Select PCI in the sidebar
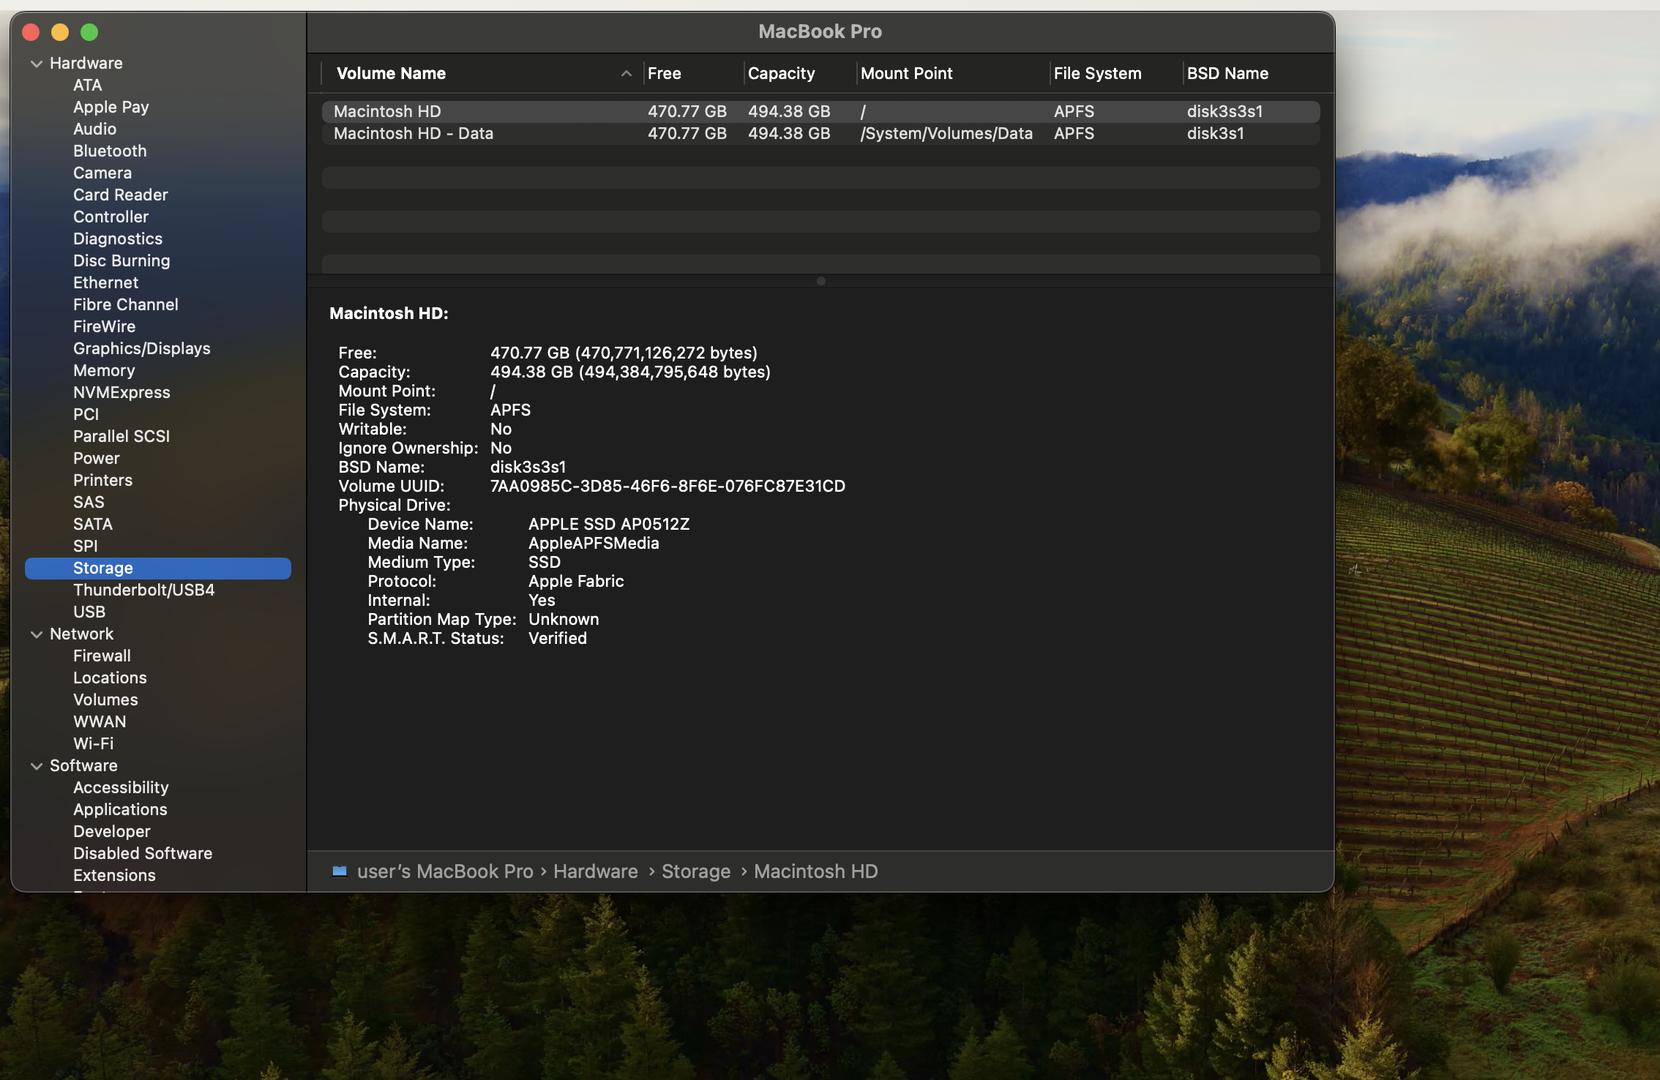The width and height of the screenshot is (1660, 1080). pos(86,415)
